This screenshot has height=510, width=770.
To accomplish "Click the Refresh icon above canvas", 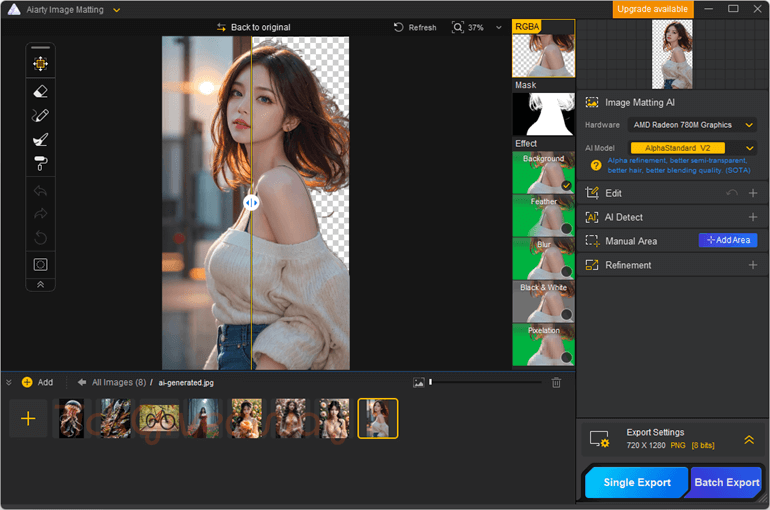I will point(399,27).
